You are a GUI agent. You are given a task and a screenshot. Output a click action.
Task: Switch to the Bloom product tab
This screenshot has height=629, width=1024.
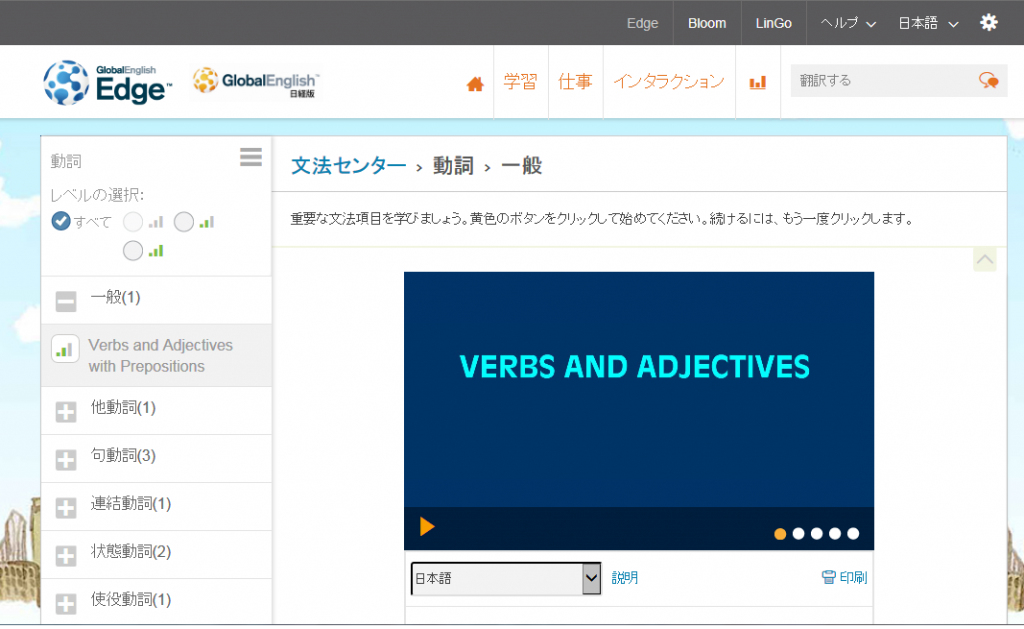pyautogui.click(x=707, y=23)
